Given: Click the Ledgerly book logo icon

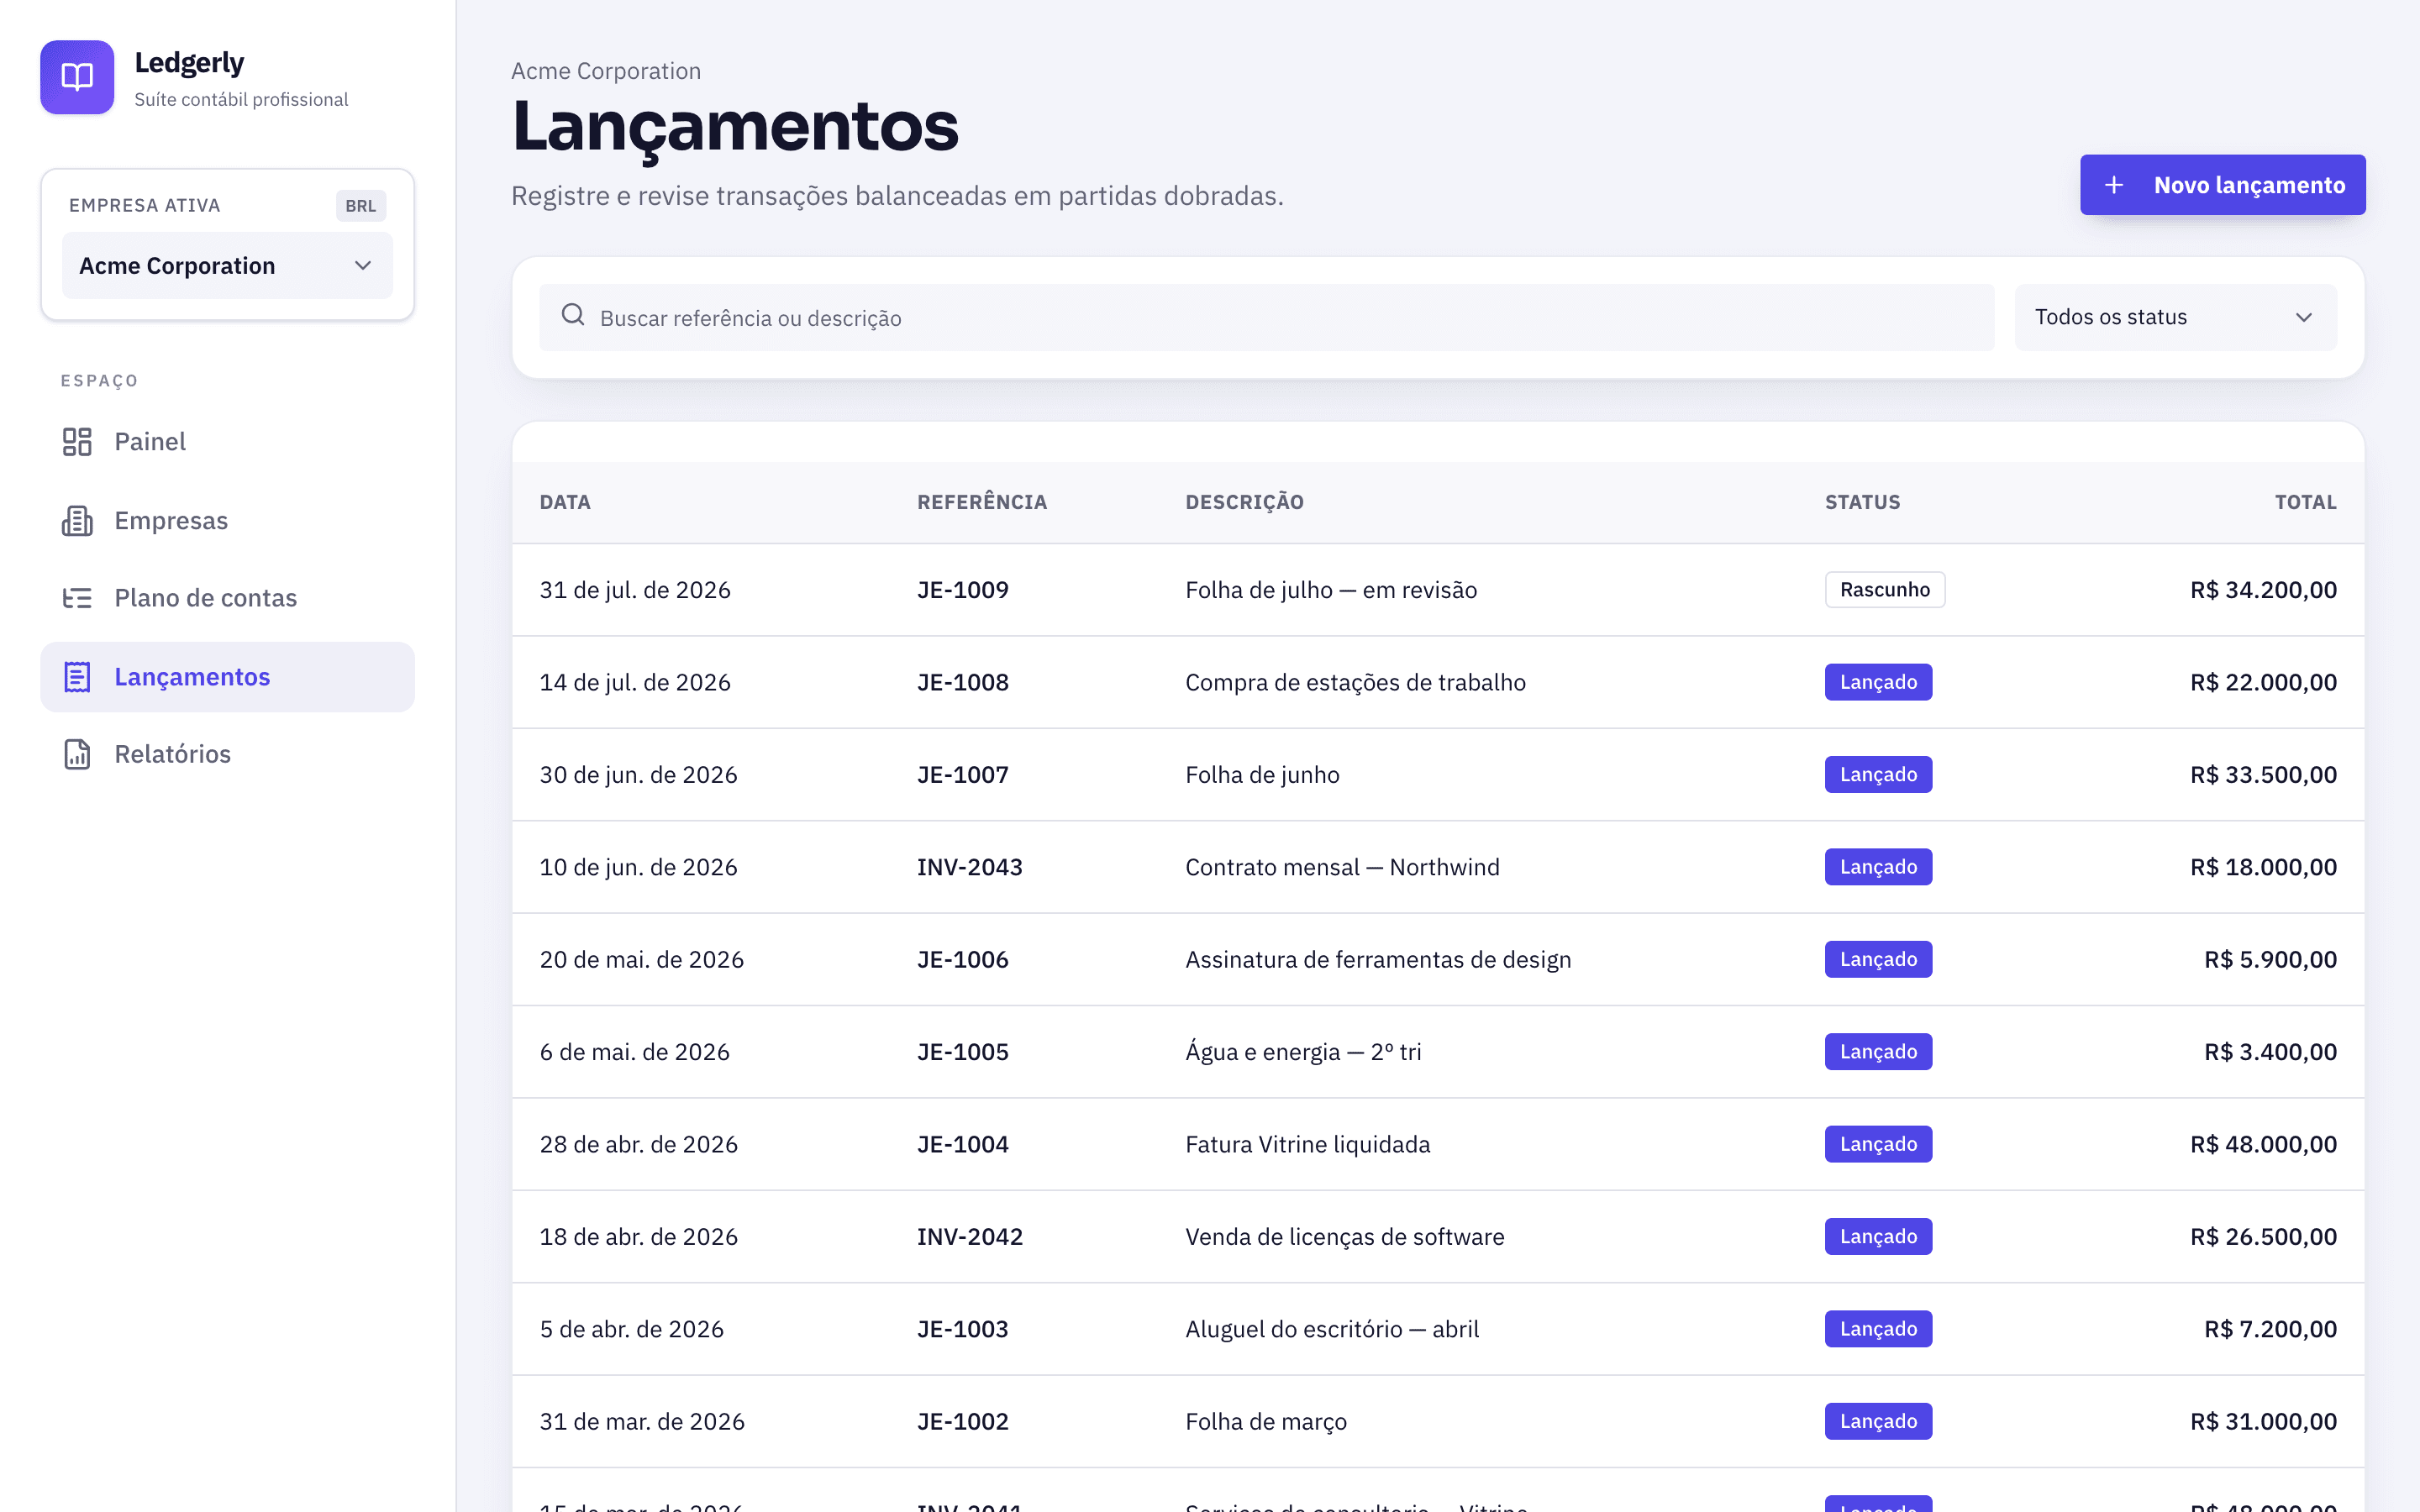Looking at the screenshot, I should point(77,77).
